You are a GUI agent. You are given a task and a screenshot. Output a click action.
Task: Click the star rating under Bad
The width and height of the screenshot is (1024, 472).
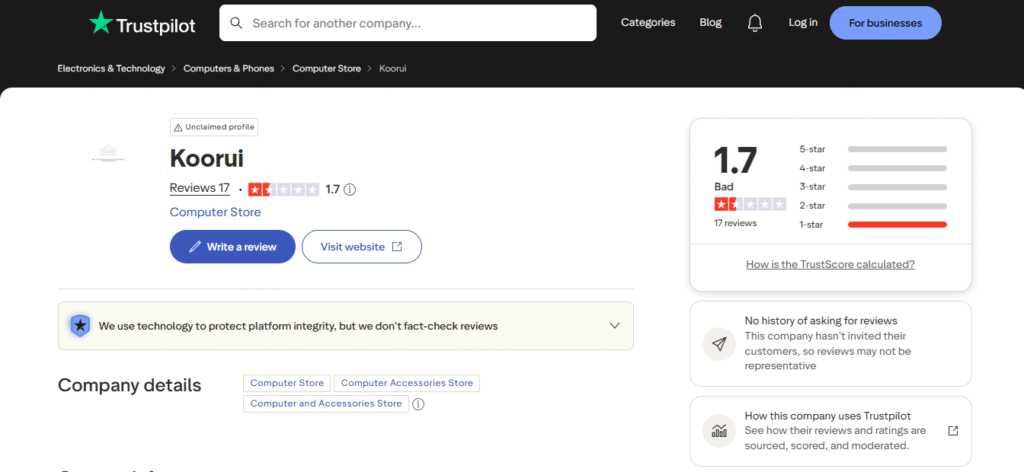point(750,204)
